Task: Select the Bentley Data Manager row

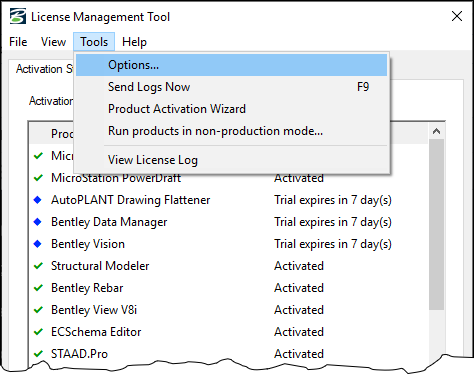Action: point(229,222)
